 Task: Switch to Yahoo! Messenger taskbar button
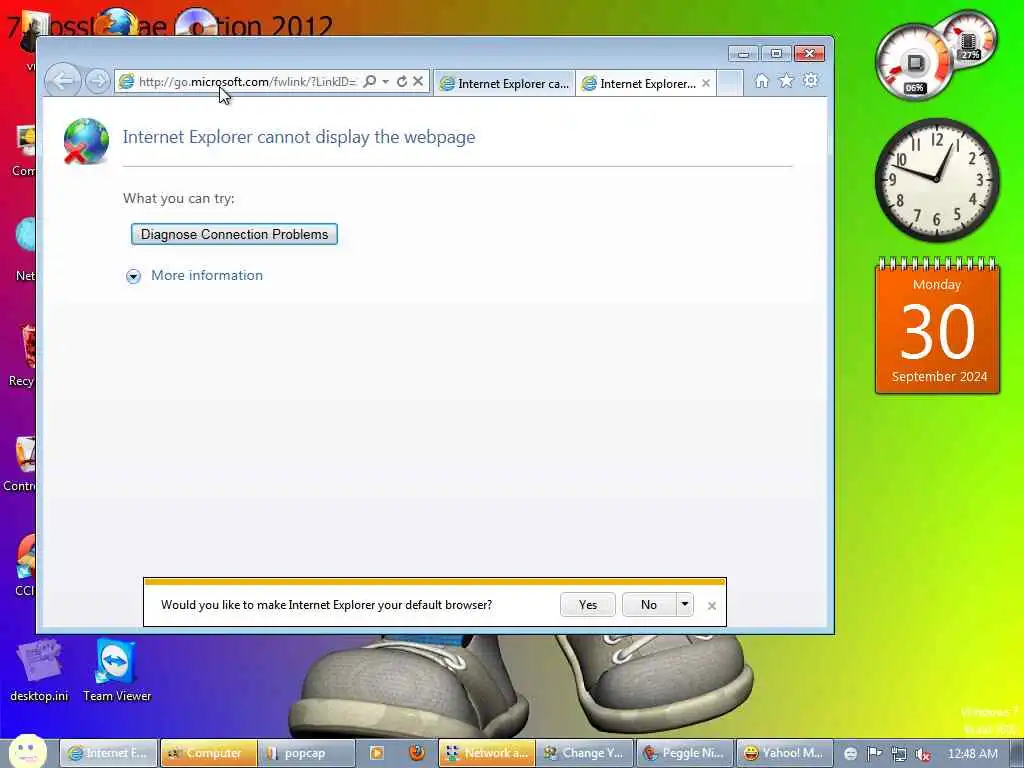(784, 753)
